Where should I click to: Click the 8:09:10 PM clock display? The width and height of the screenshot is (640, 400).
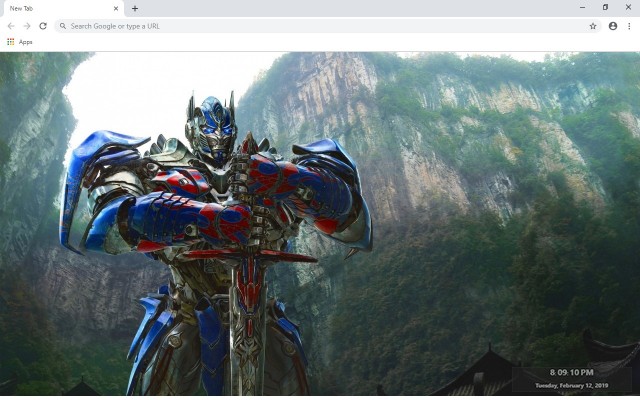click(571, 372)
